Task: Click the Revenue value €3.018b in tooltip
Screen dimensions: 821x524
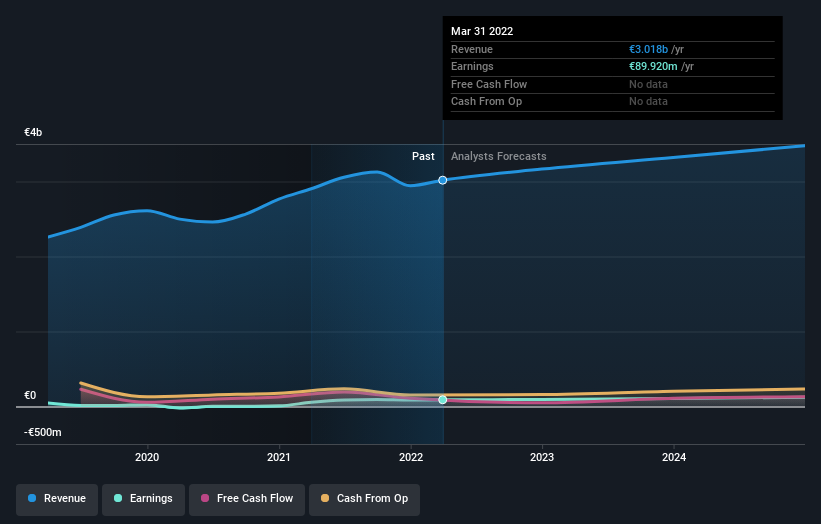Action: tap(648, 49)
